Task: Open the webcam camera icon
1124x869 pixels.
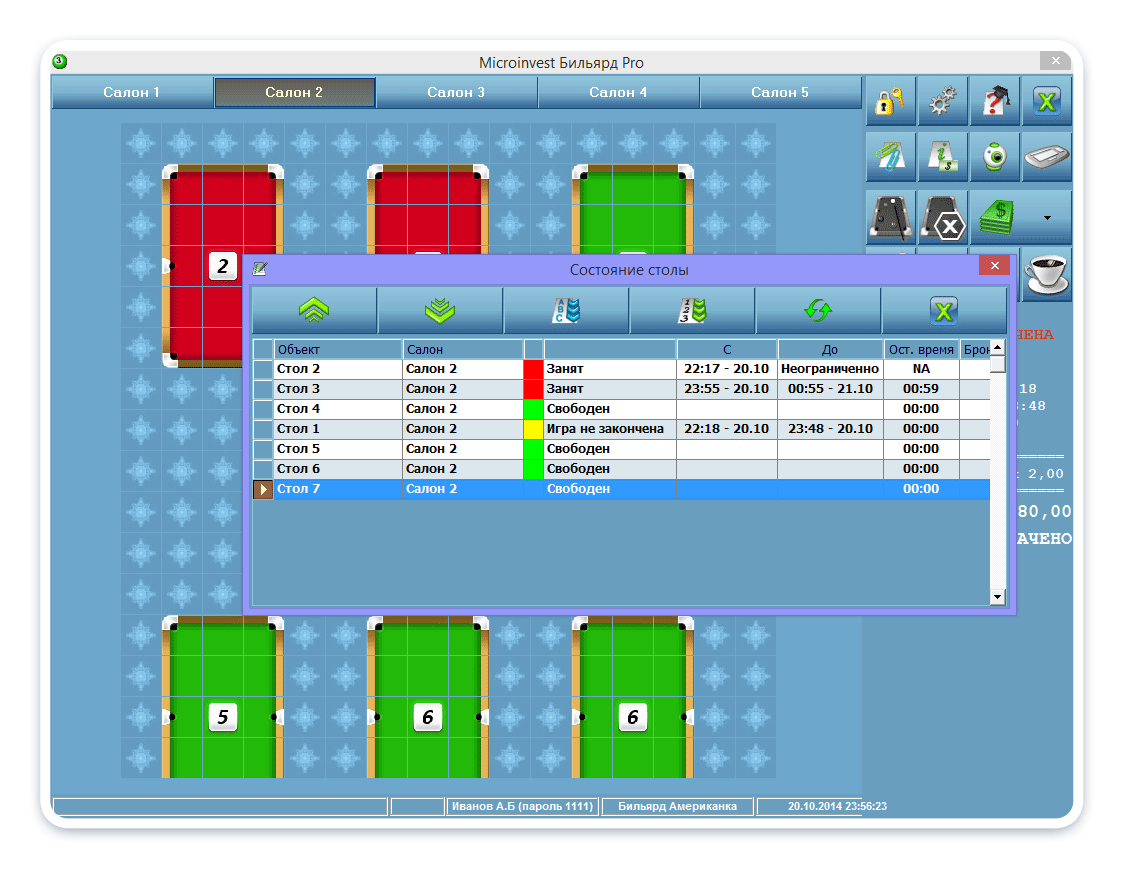Action: [995, 158]
